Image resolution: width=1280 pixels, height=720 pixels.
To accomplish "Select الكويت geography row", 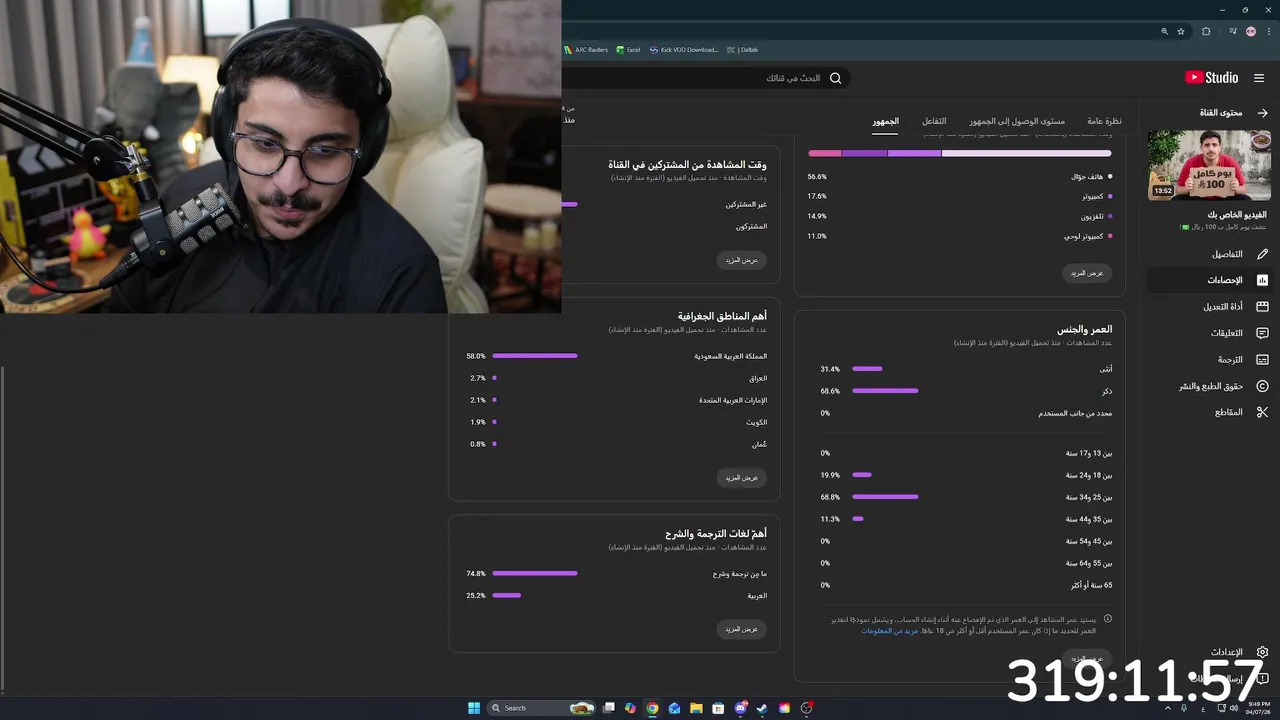I will click(x=617, y=422).
